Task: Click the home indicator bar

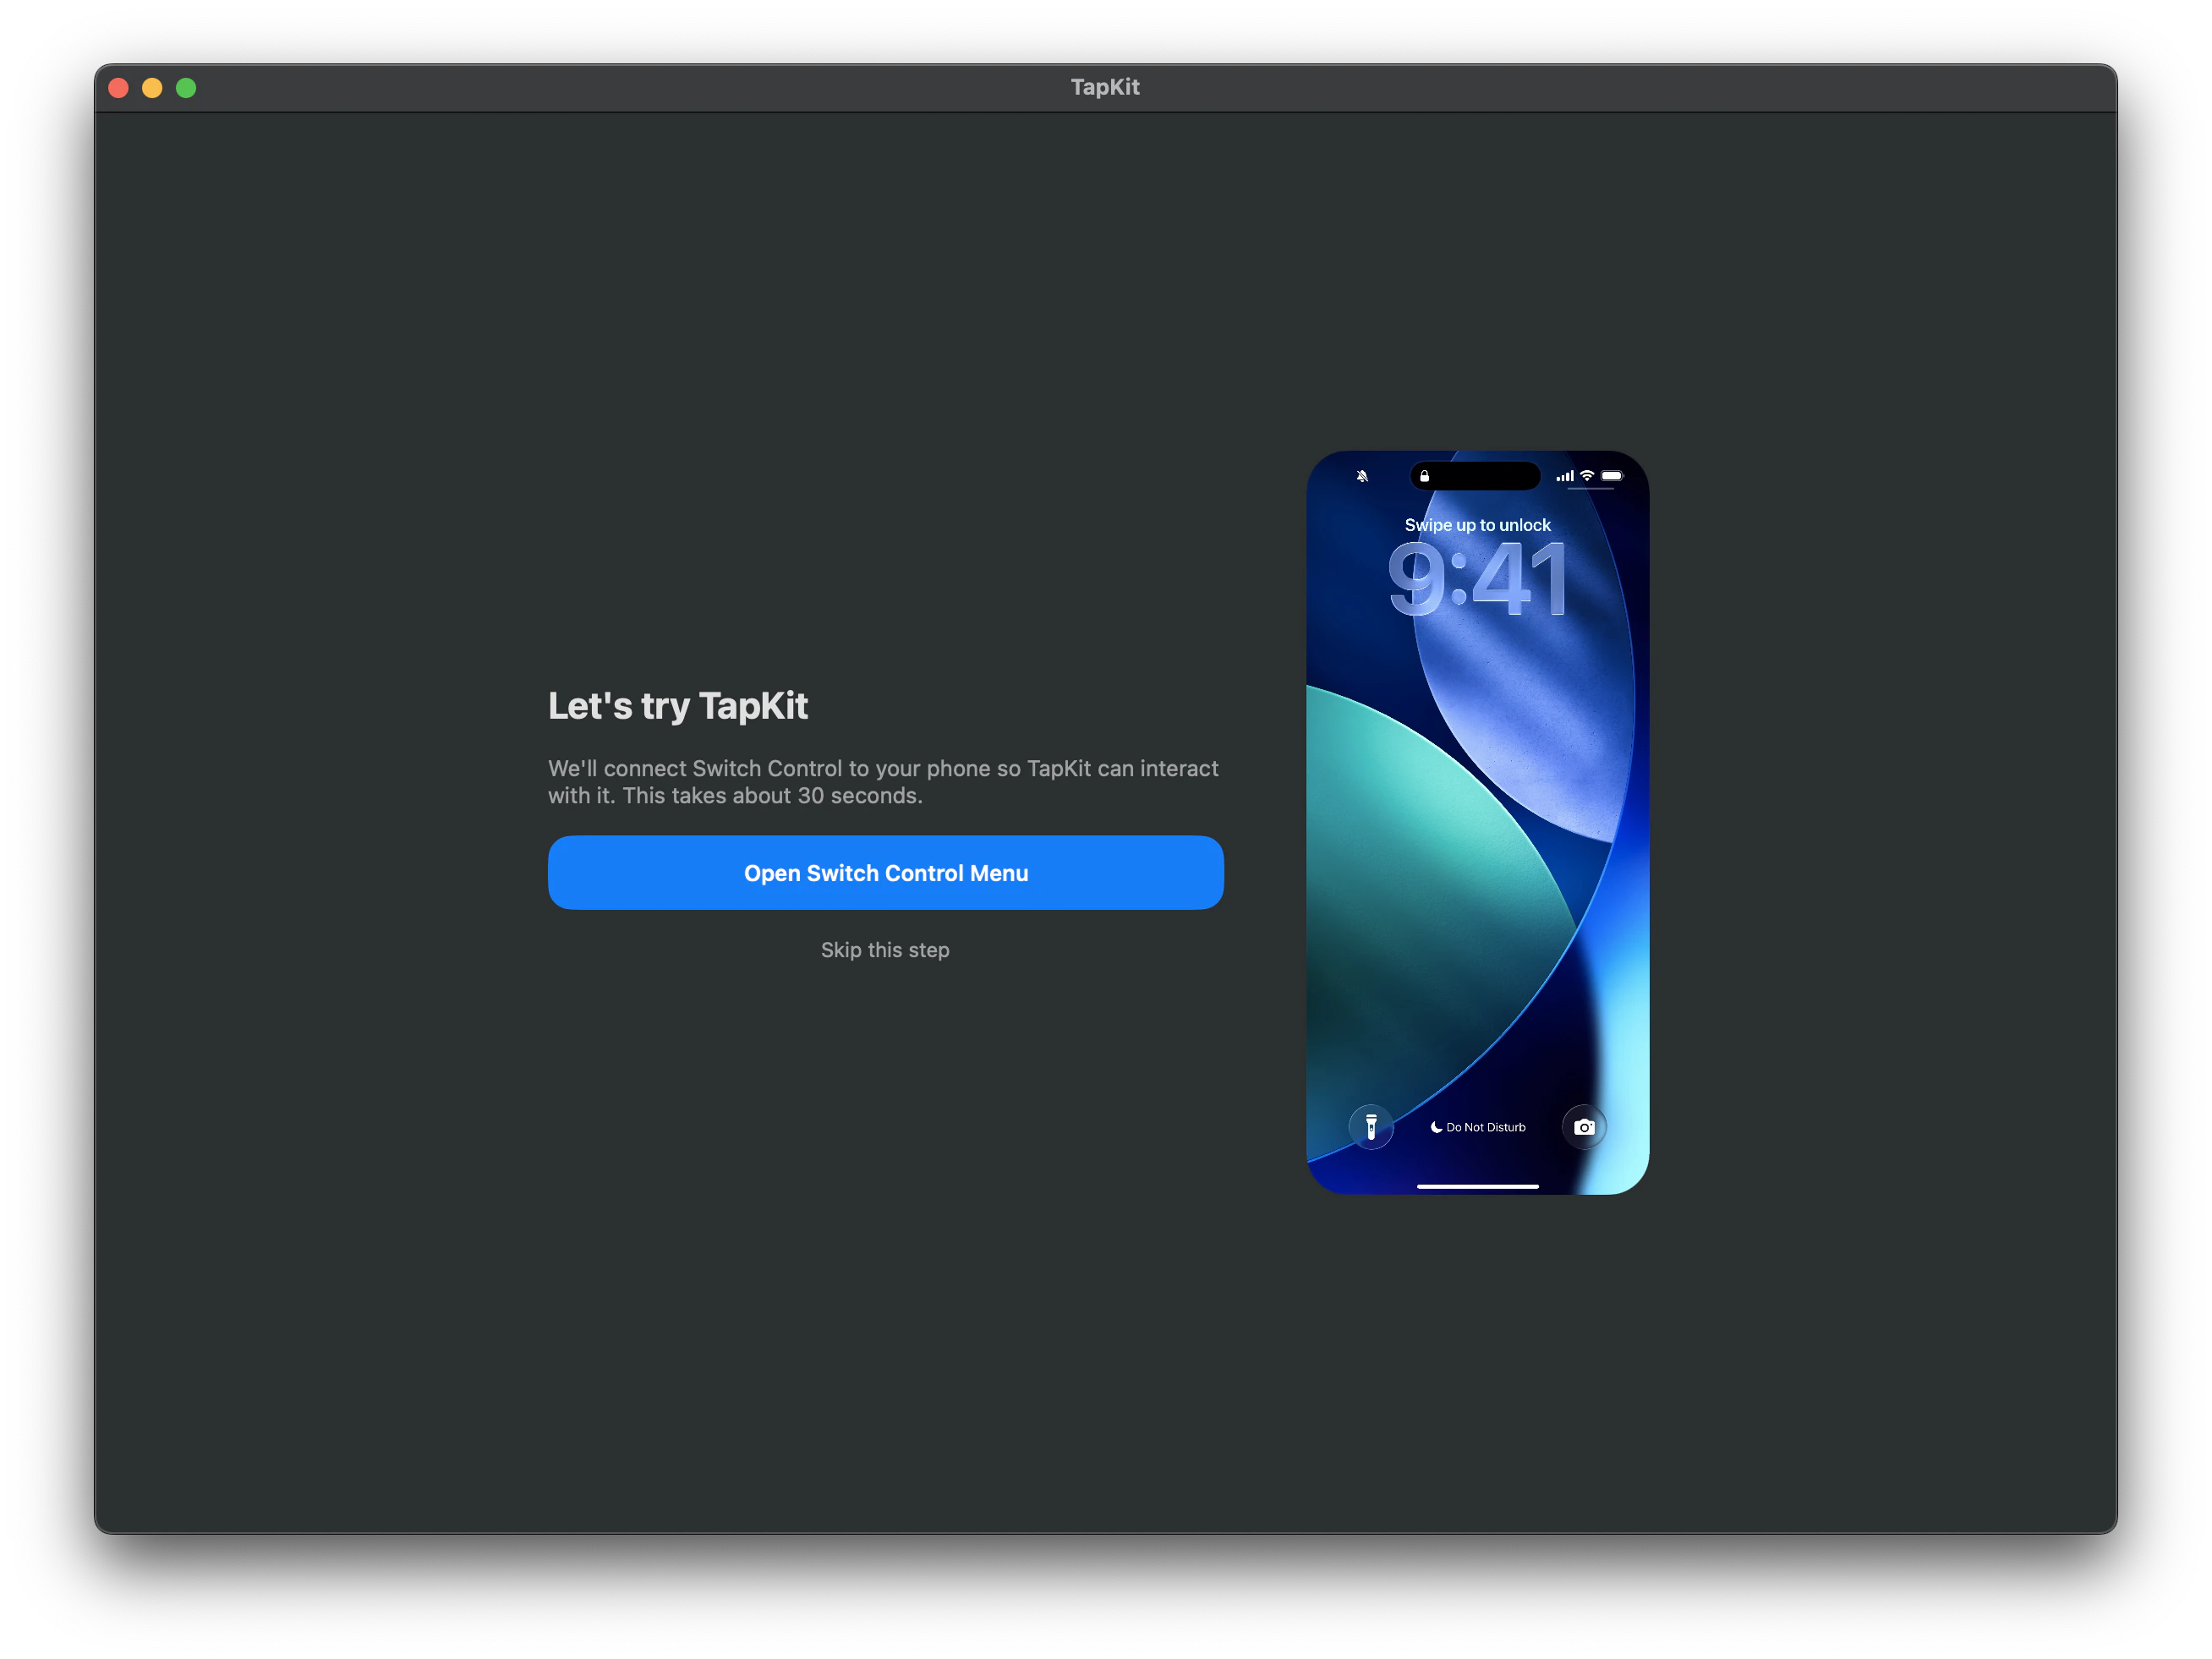Action: [1476, 1186]
